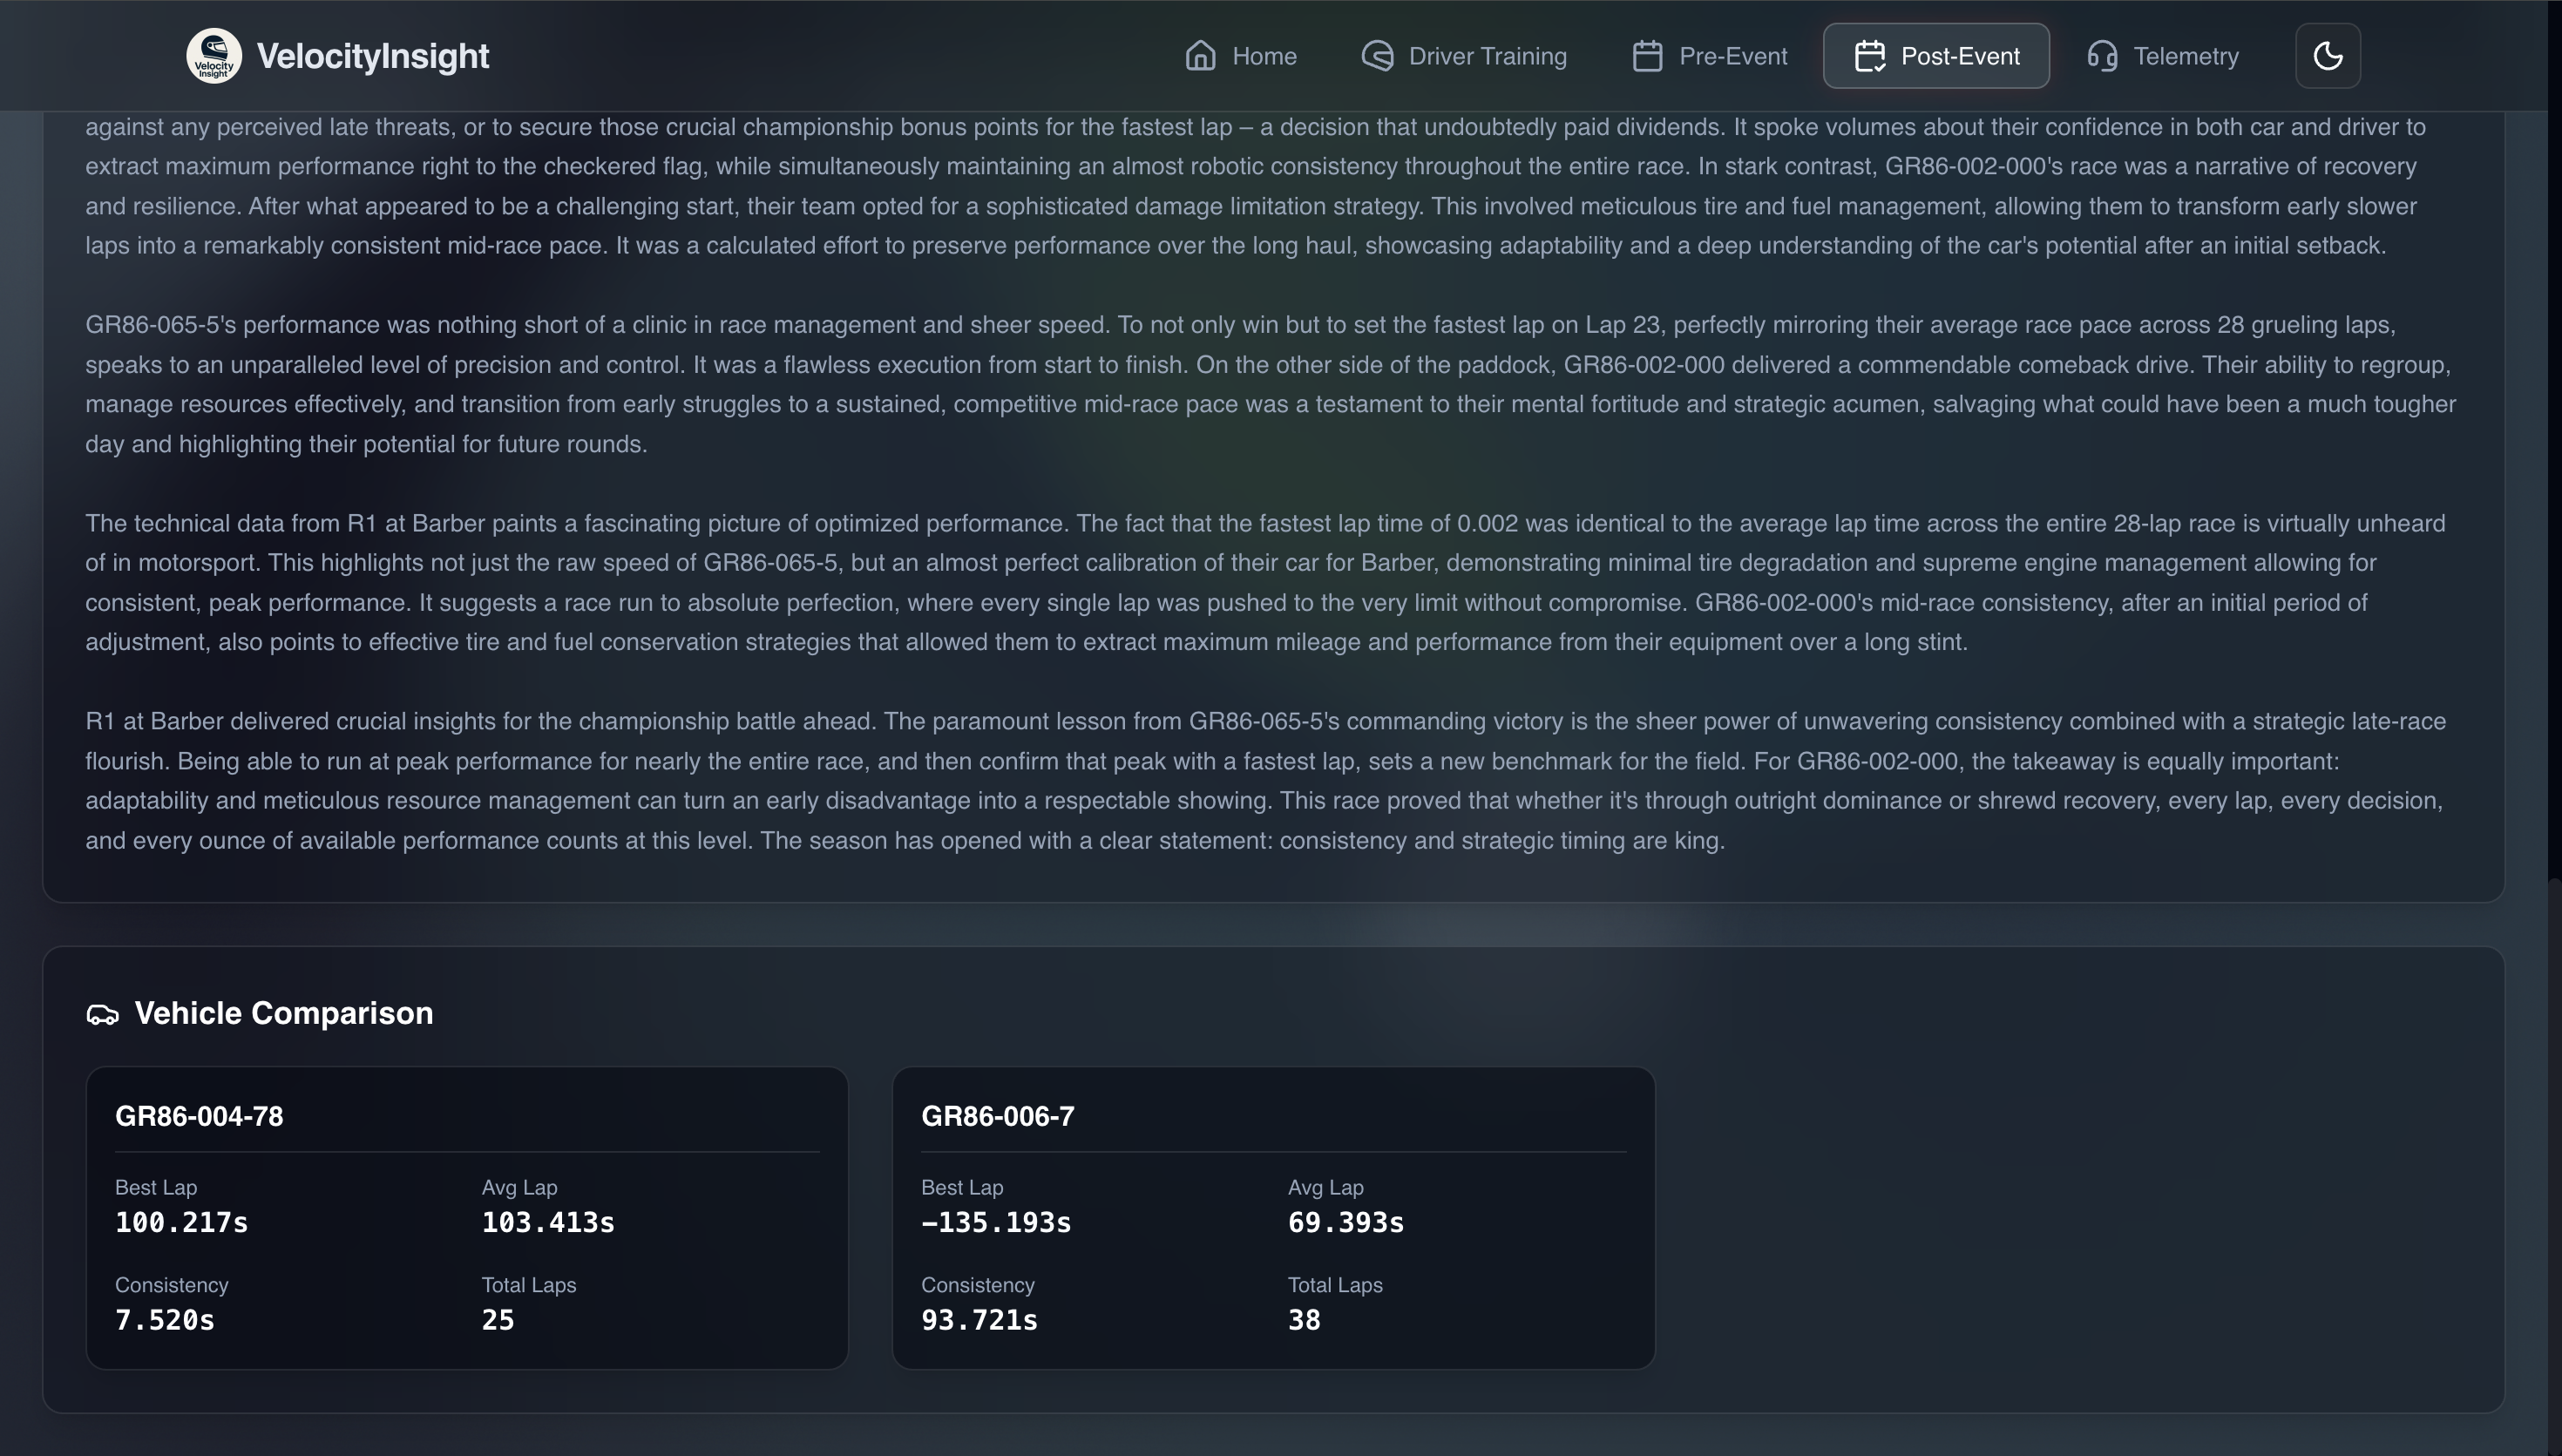Screen dimensions: 2562x1456
Task: Select the GR86-004-78 vehicle card
Action: point(466,1217)
